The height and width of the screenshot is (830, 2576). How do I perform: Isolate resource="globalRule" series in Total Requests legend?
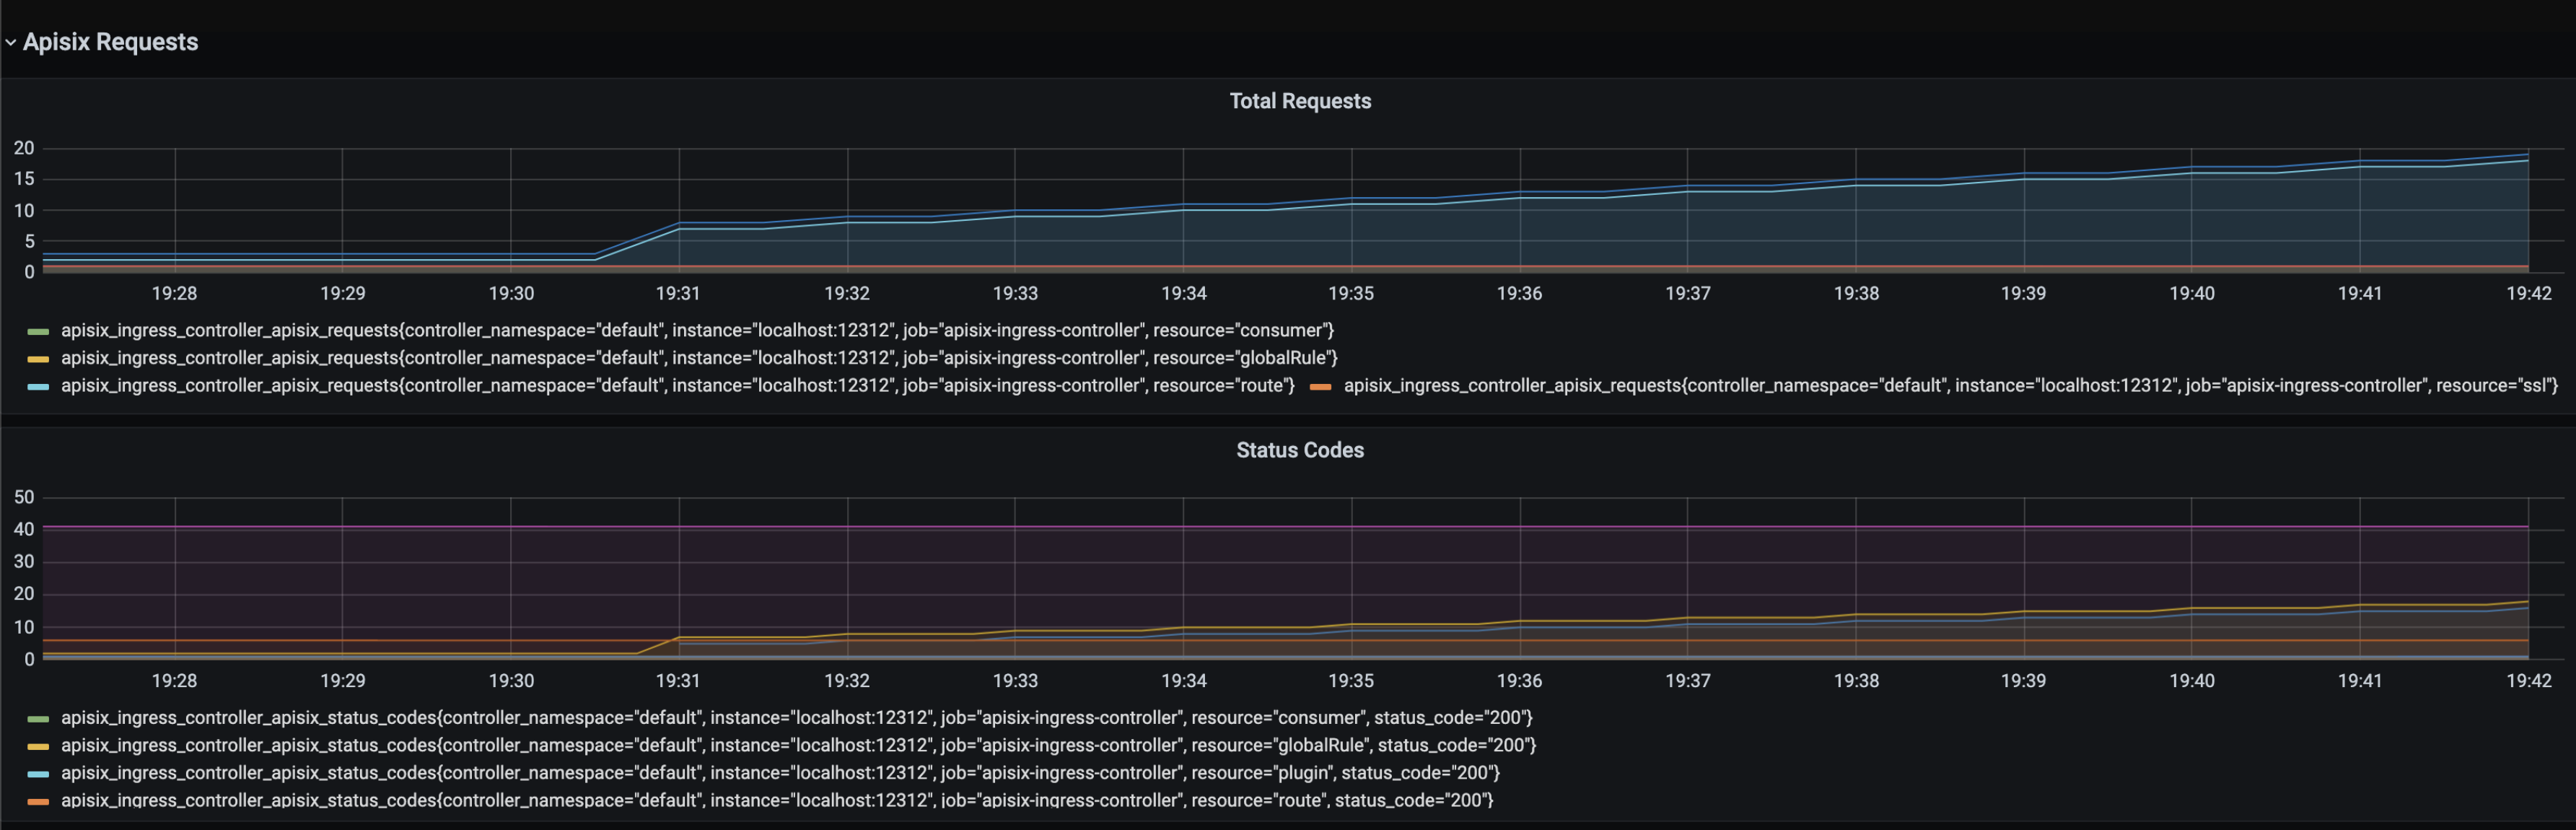click(x=699, y=358)
